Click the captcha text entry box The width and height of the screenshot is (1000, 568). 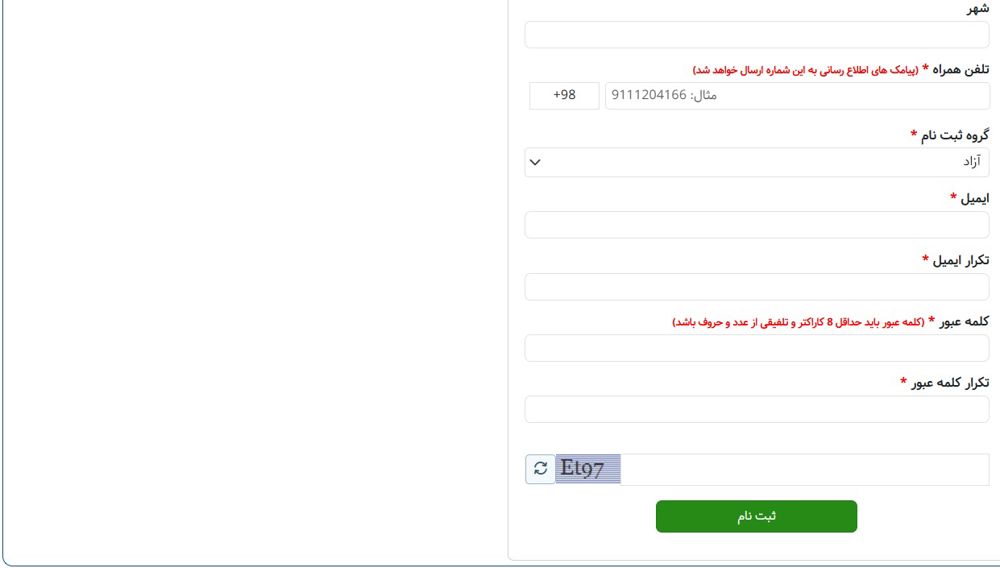pos(805,469)
